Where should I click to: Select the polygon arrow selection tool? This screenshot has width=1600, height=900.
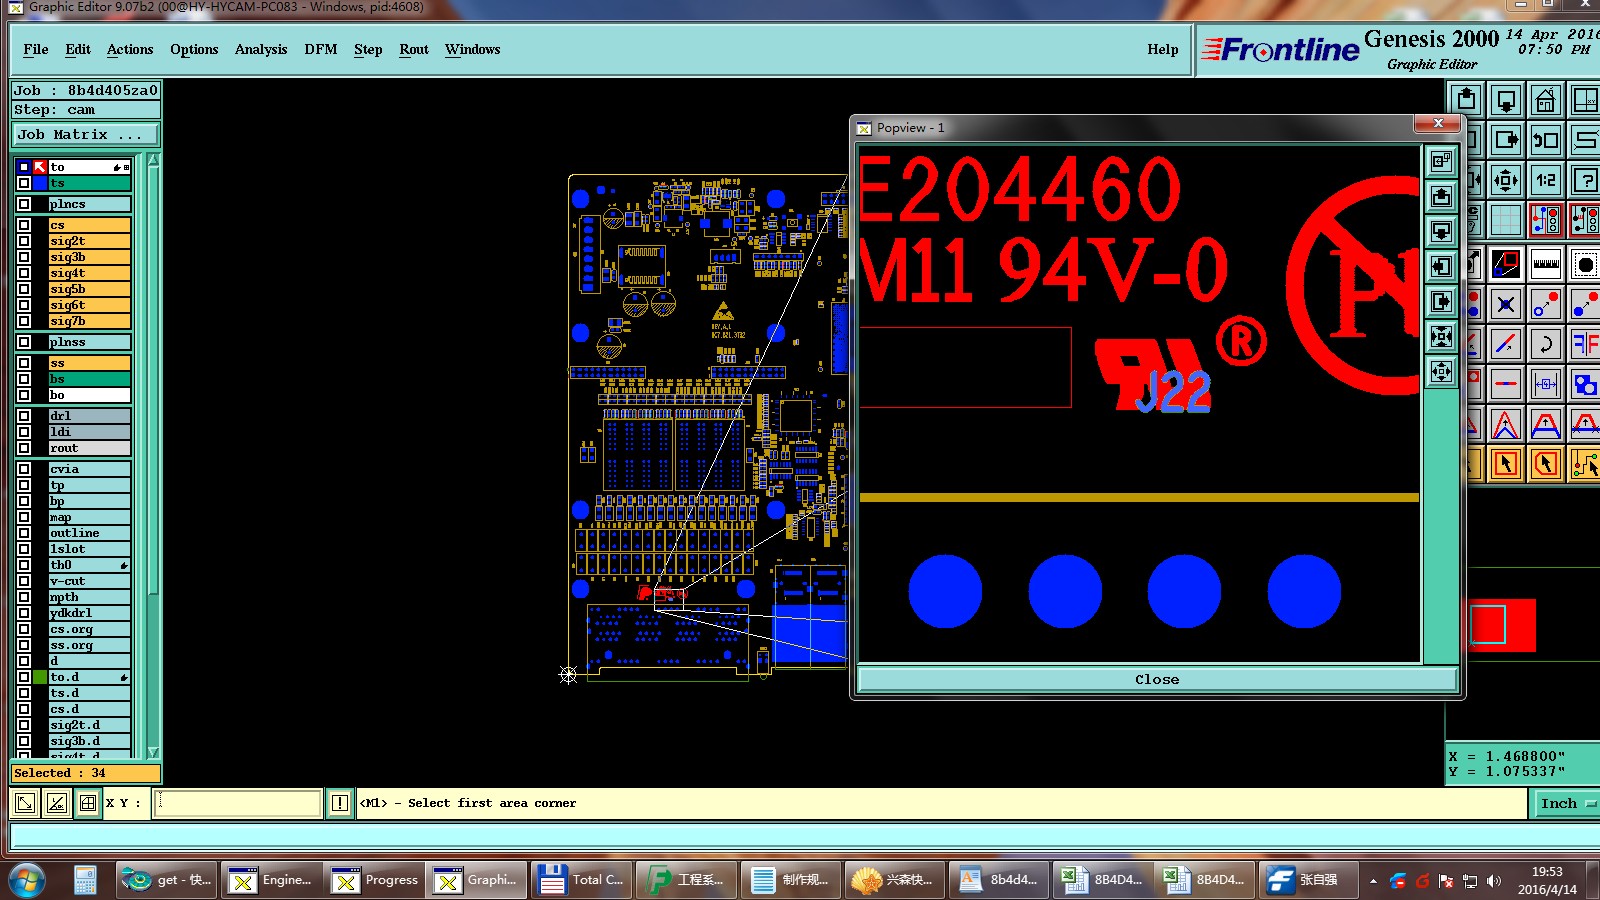click(1546, 464)
